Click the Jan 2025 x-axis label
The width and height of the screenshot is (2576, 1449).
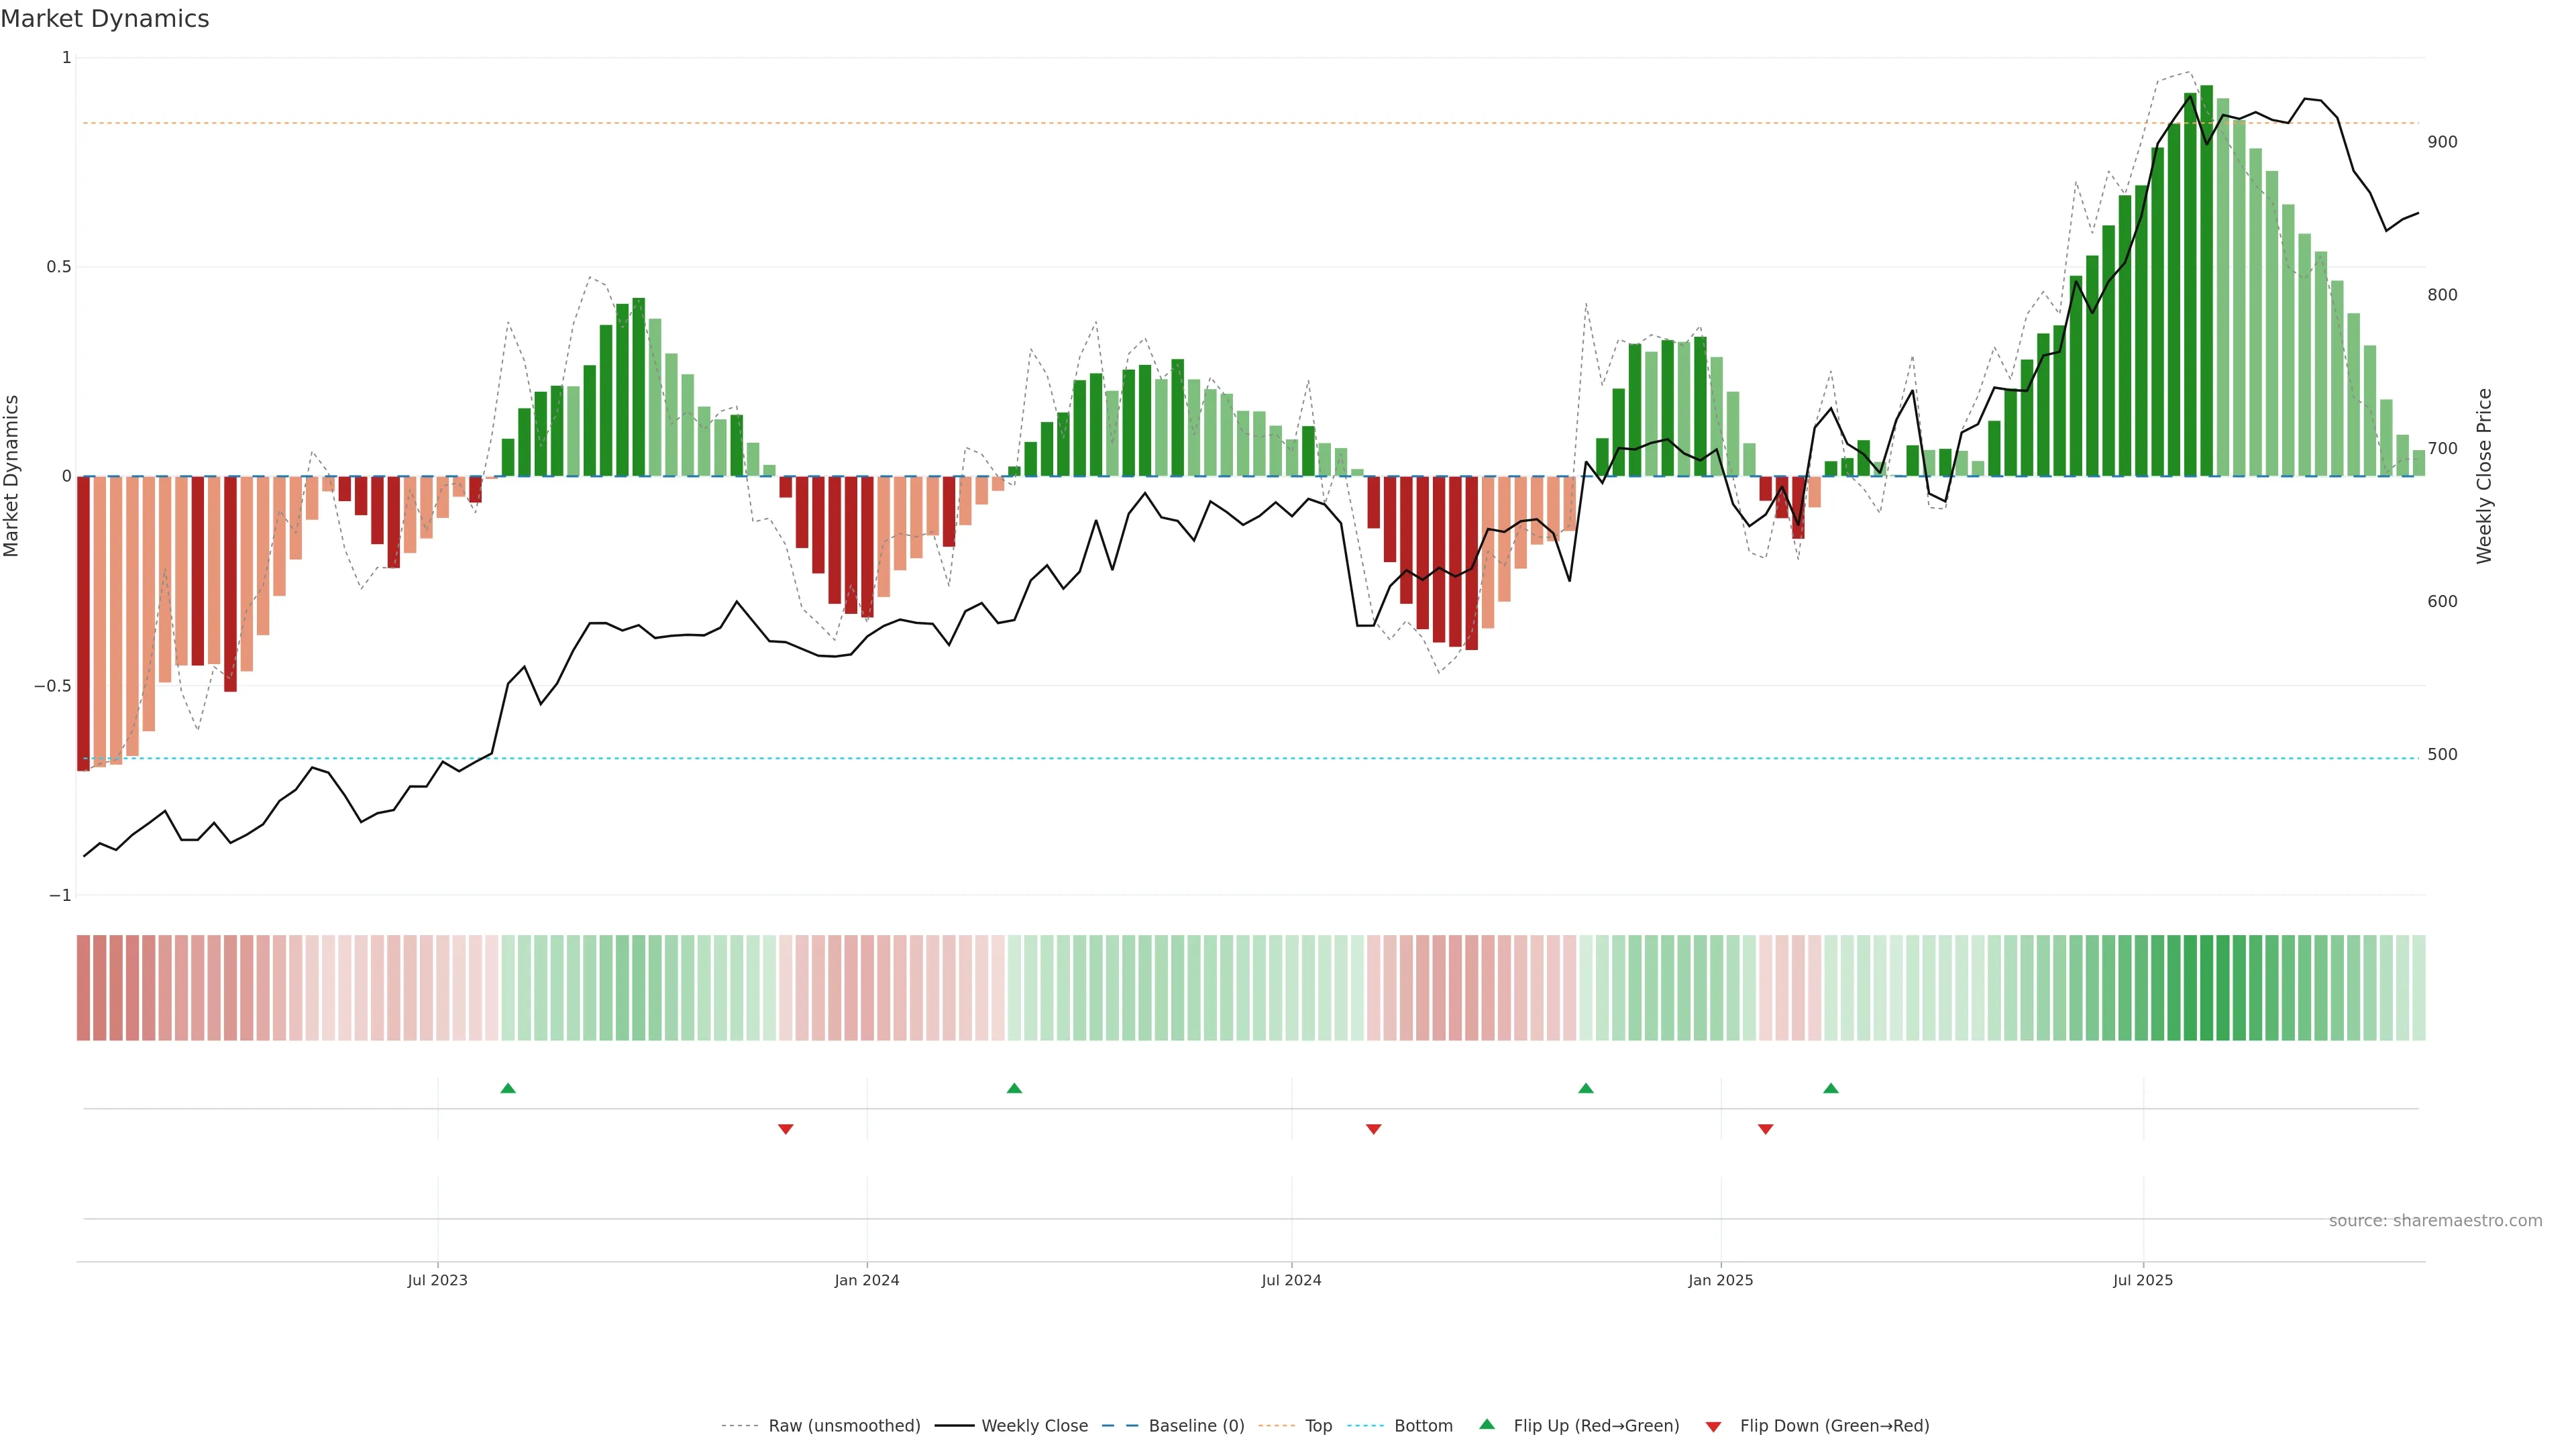(x=1720, y=1280)
